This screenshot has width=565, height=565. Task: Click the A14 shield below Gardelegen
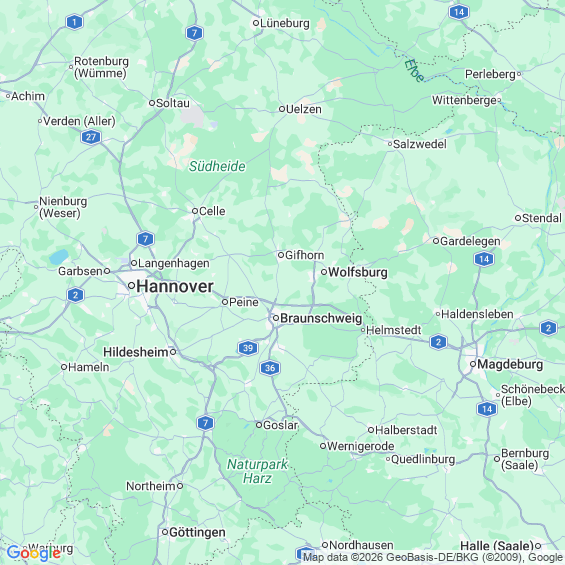click(x=484, y=259)
